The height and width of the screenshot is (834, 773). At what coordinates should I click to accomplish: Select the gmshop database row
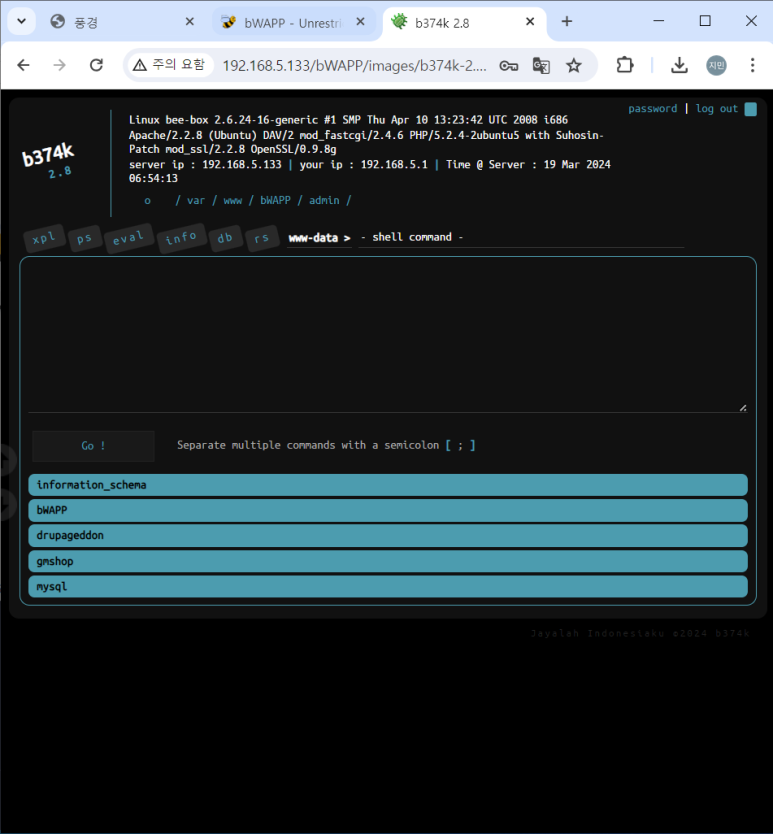(388, 561)
